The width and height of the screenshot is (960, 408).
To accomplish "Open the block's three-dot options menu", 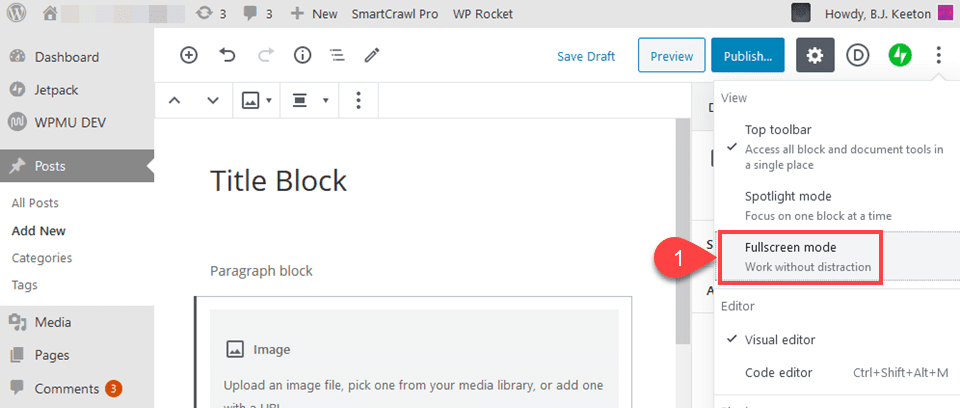I will (359, 100).
